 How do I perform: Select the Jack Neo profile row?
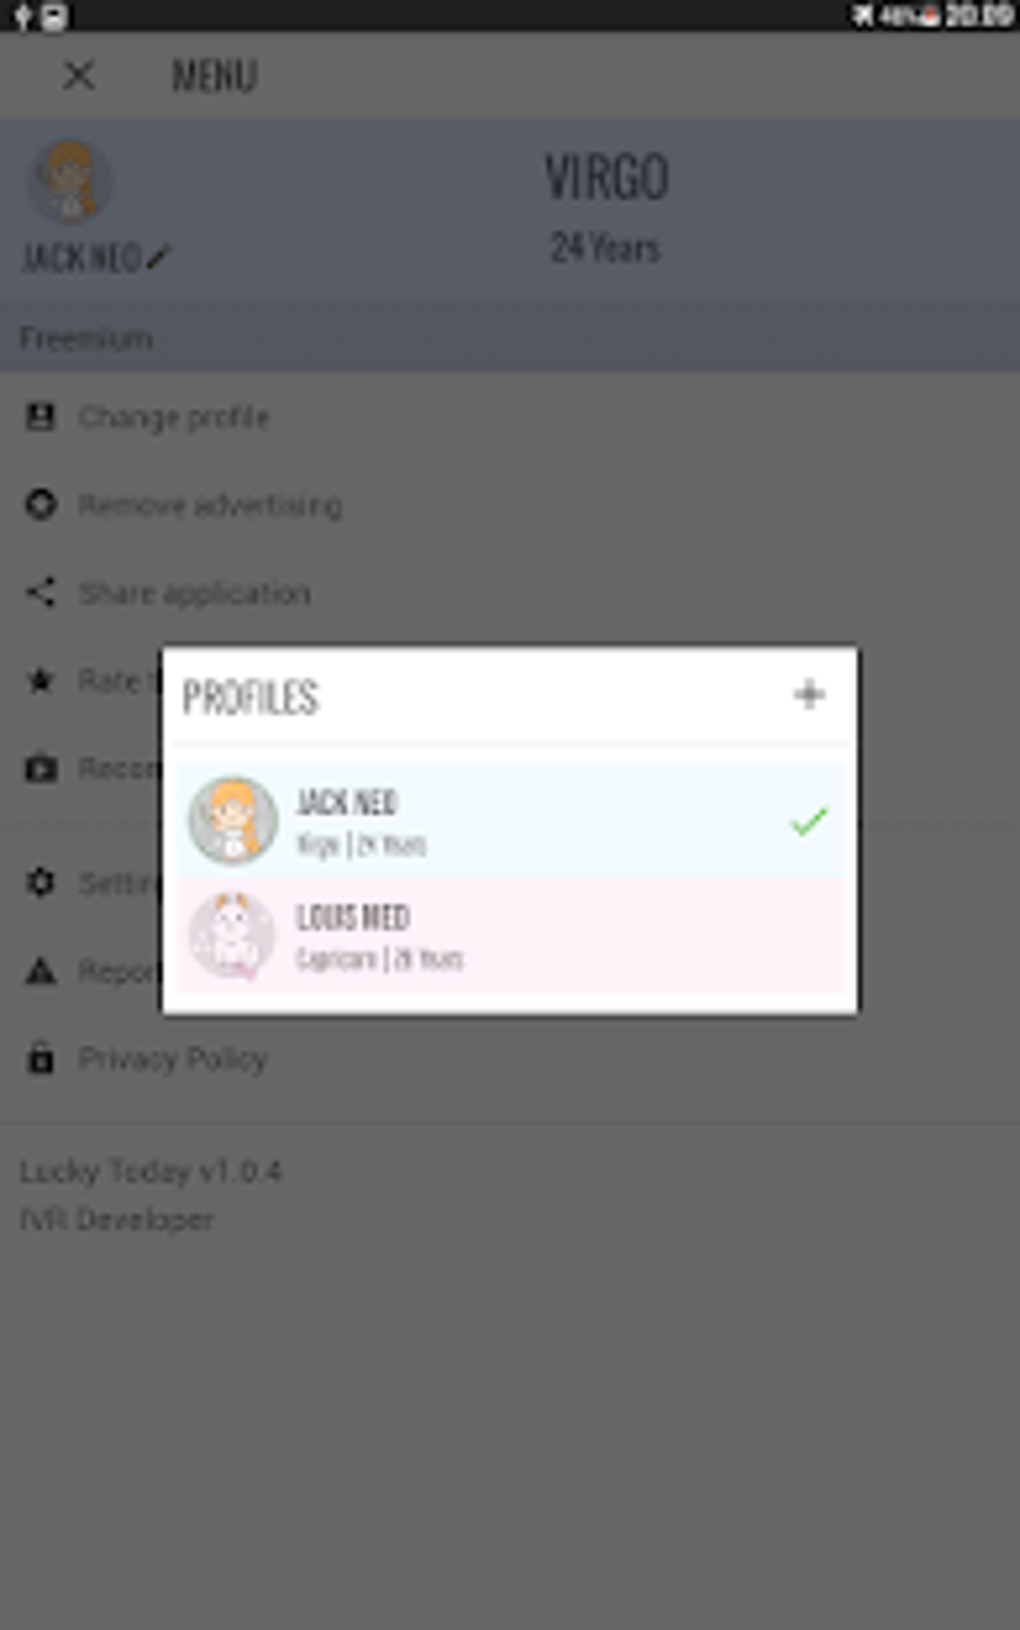(510, 821)
